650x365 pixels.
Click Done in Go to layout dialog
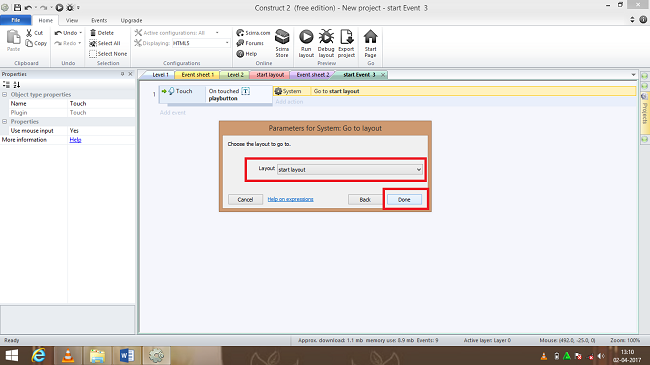404,200
